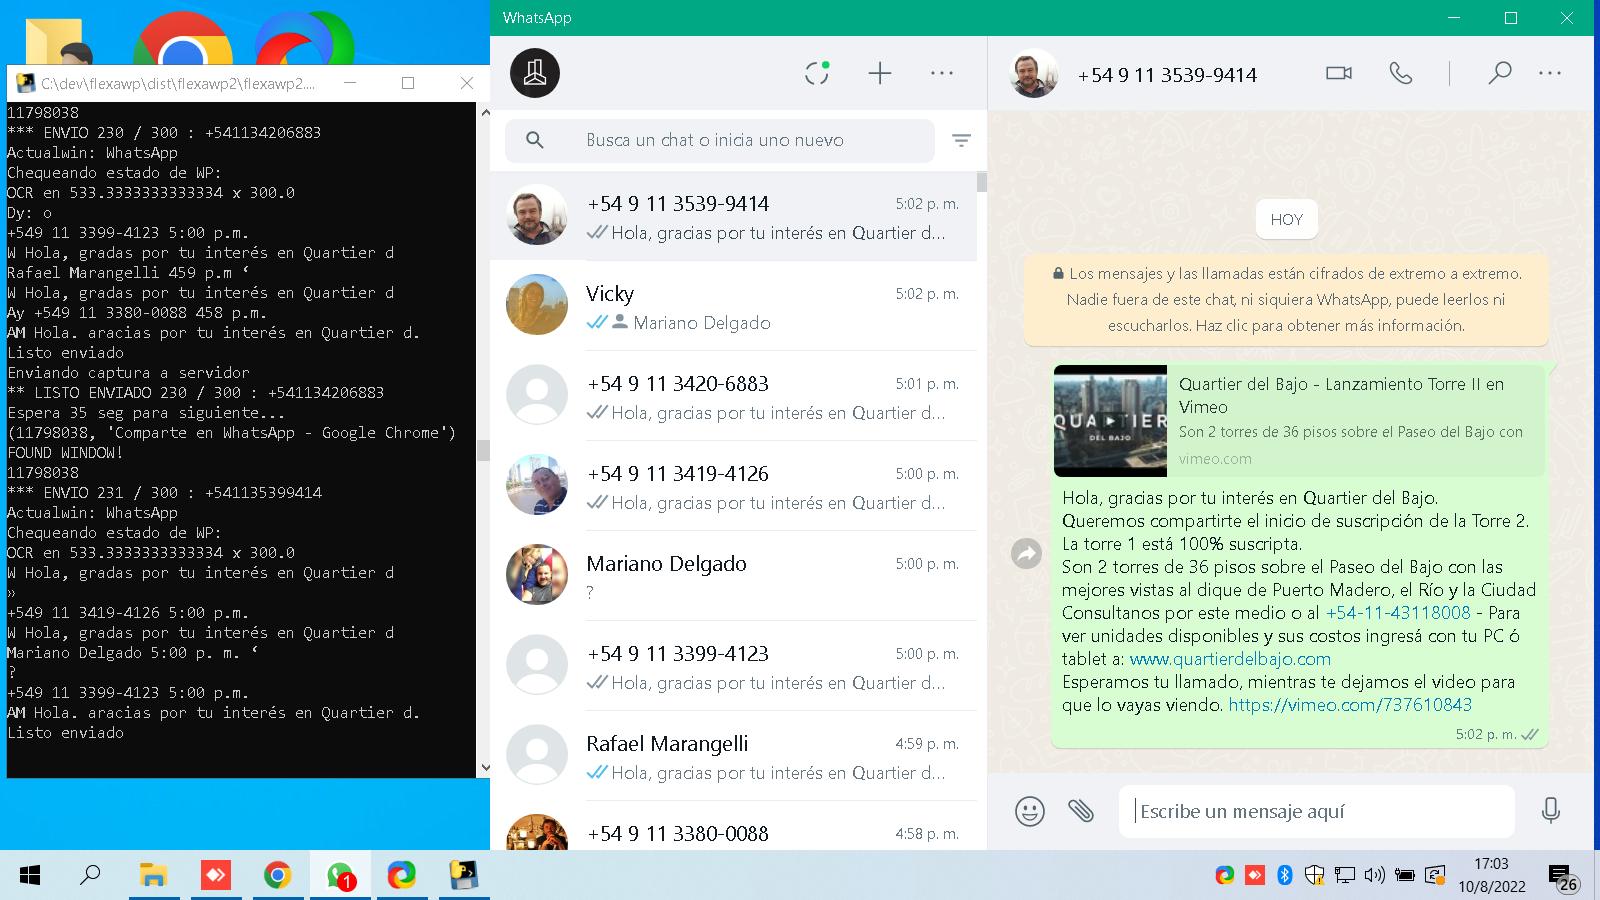Focus the message input field
The height and width of the screenshot is (900, 1600).
pyautogui.click(x=1316, y=811)
